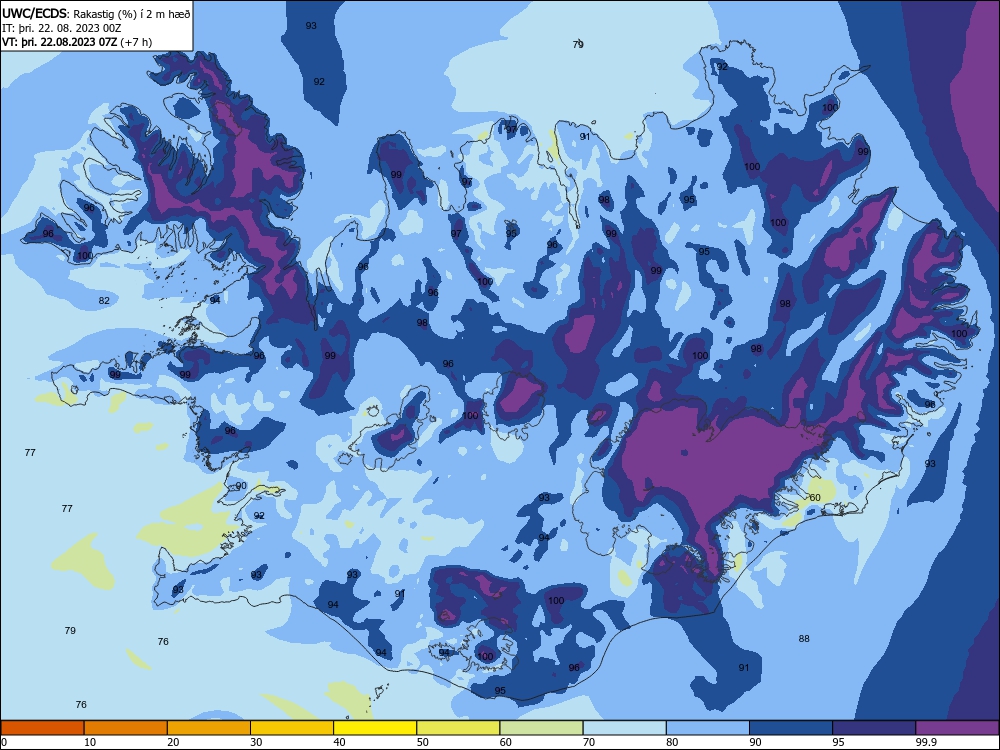Click the legend tick label '0'
The width and height of the screenshot is (1000, 750).
(4, 742)
